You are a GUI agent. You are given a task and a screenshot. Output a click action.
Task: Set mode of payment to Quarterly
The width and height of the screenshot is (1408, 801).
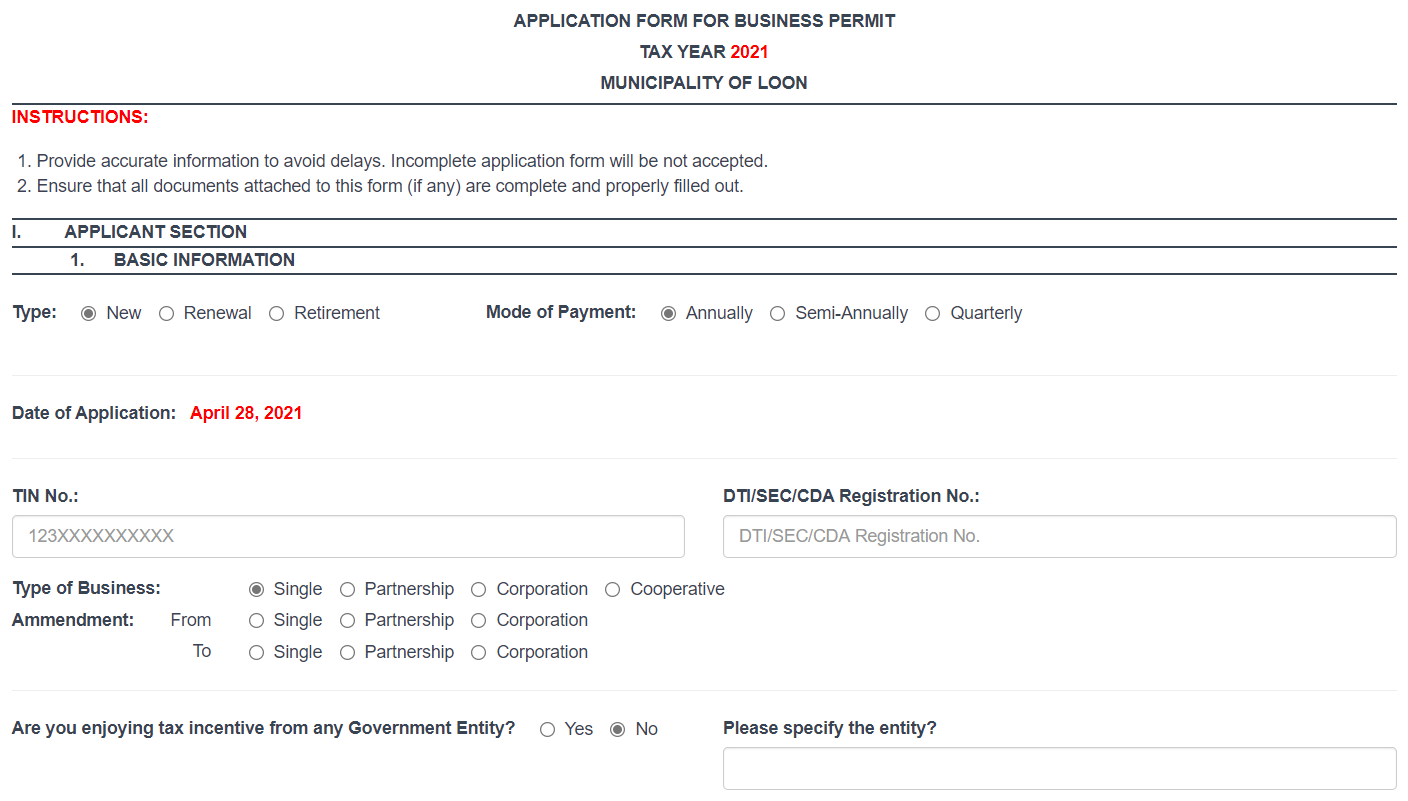[x=933, y=314]
